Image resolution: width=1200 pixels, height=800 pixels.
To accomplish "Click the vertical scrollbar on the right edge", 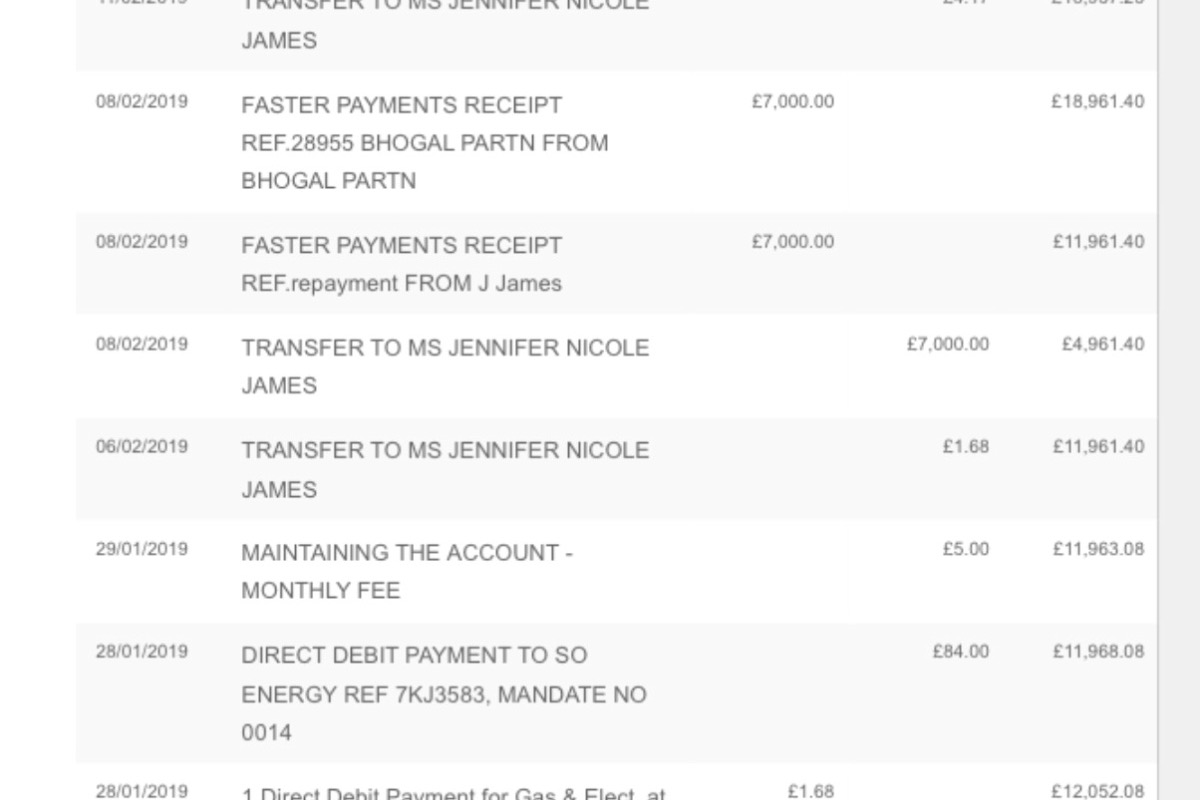I will (x=1179, y=400).
